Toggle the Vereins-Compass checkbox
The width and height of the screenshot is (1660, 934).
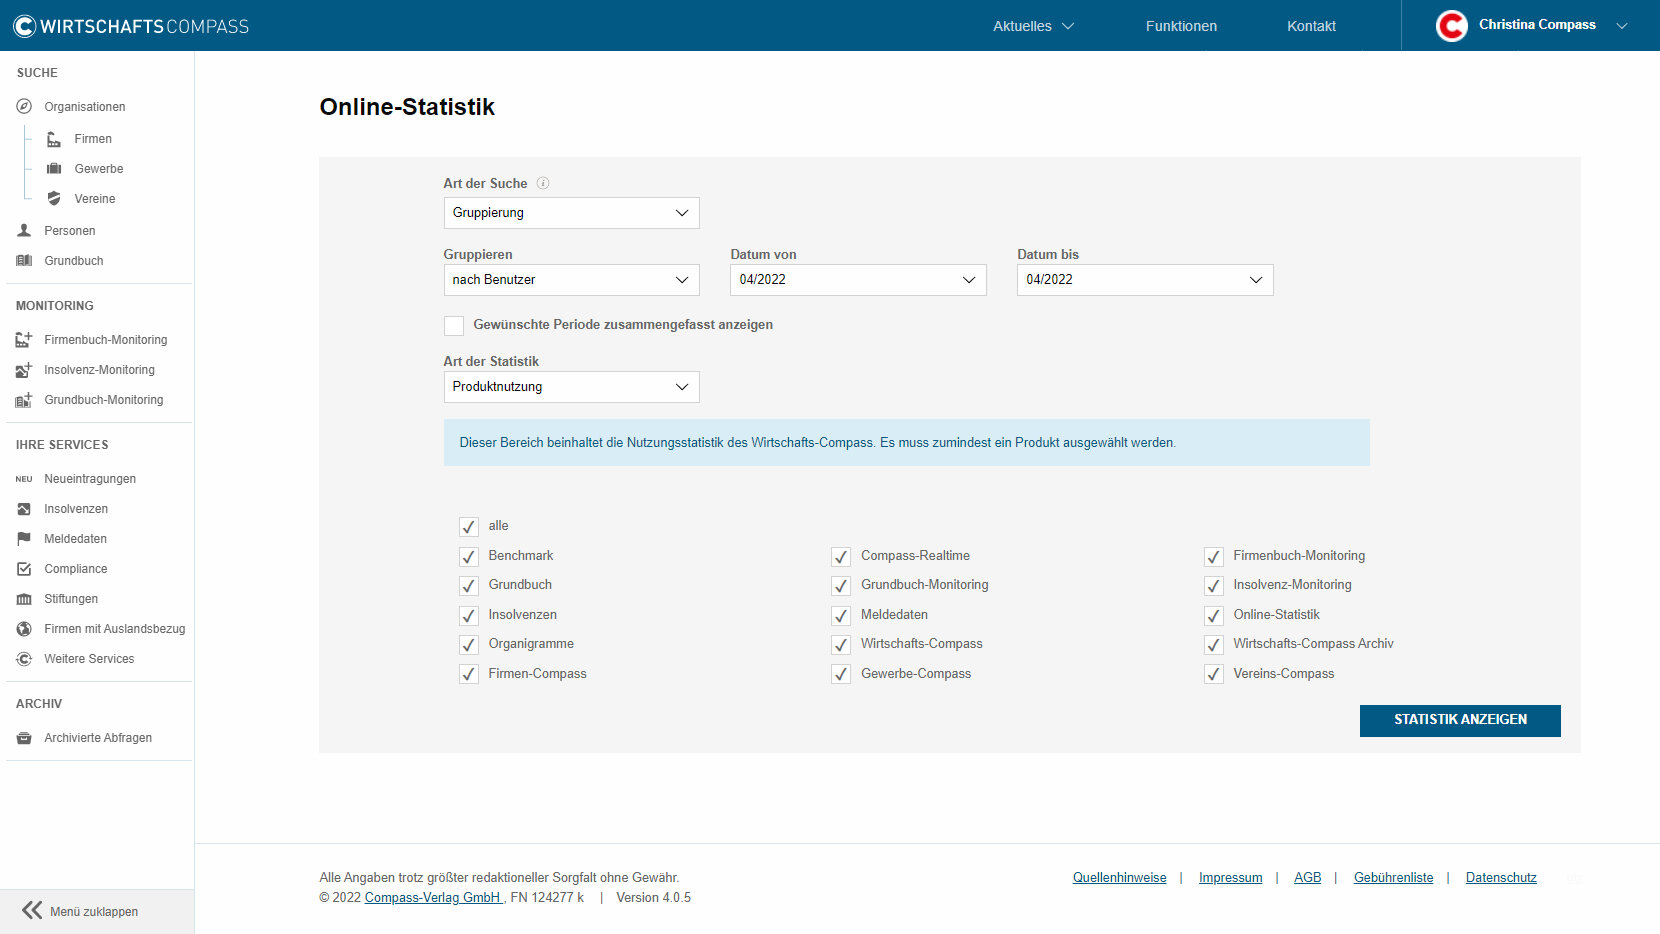1213,674
